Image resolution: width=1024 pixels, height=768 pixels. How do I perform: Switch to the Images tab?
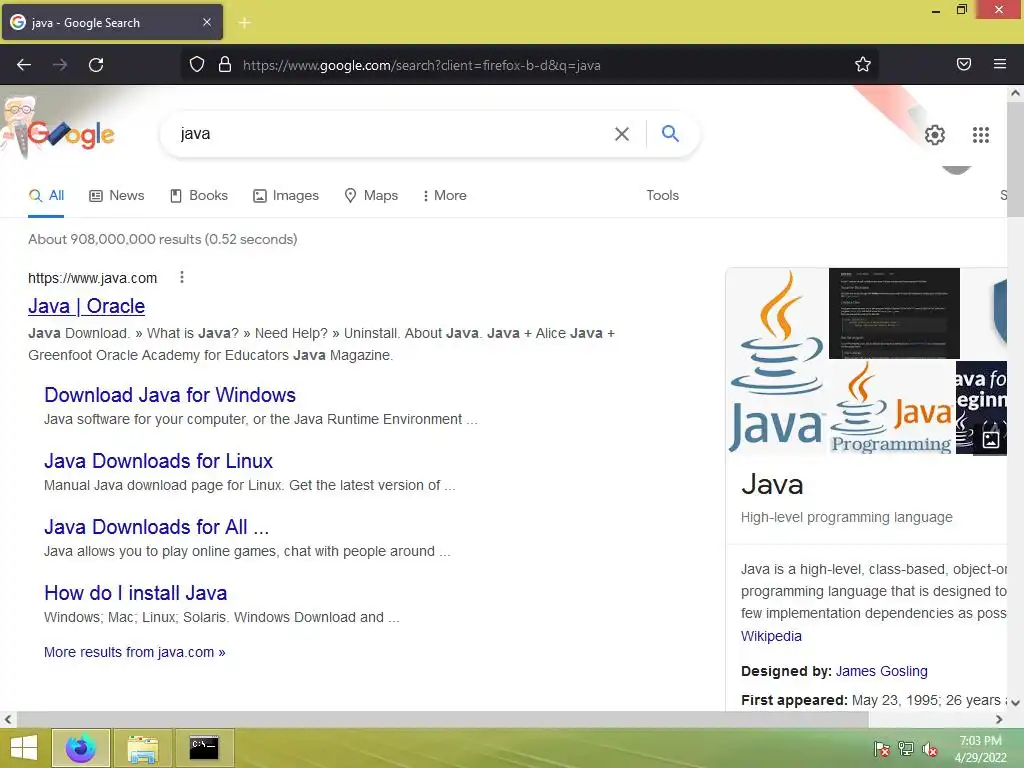click(286, 195)
